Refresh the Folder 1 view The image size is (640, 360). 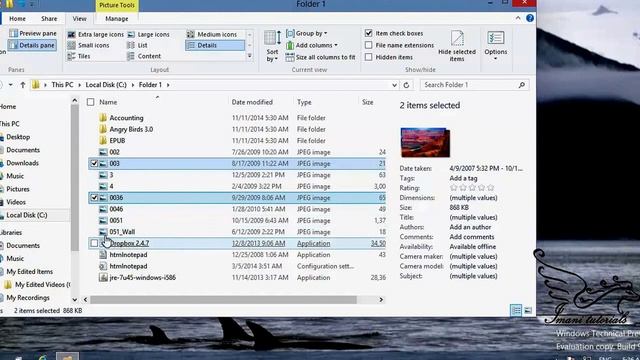(x=406, y=85)
